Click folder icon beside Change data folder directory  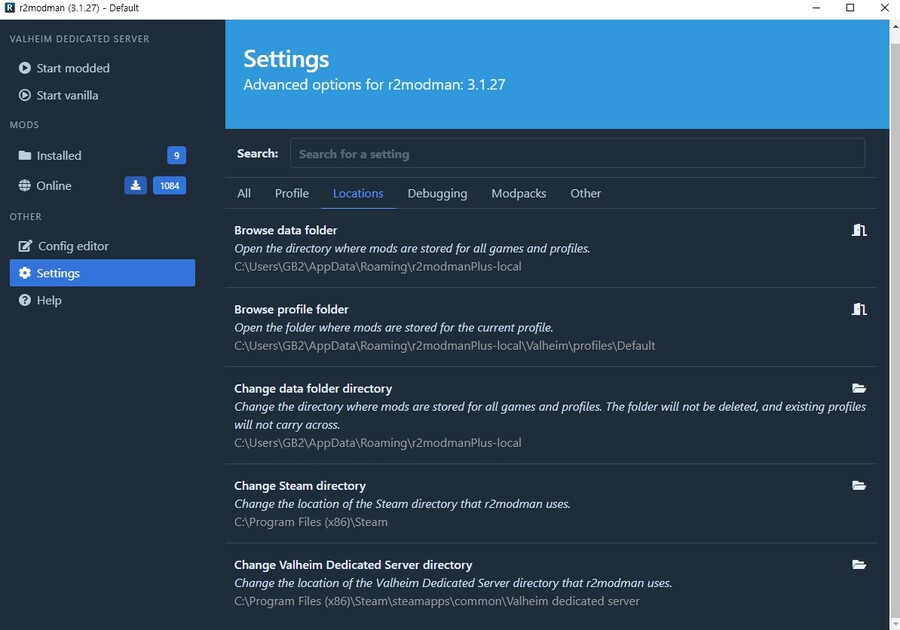coord(858,388)
